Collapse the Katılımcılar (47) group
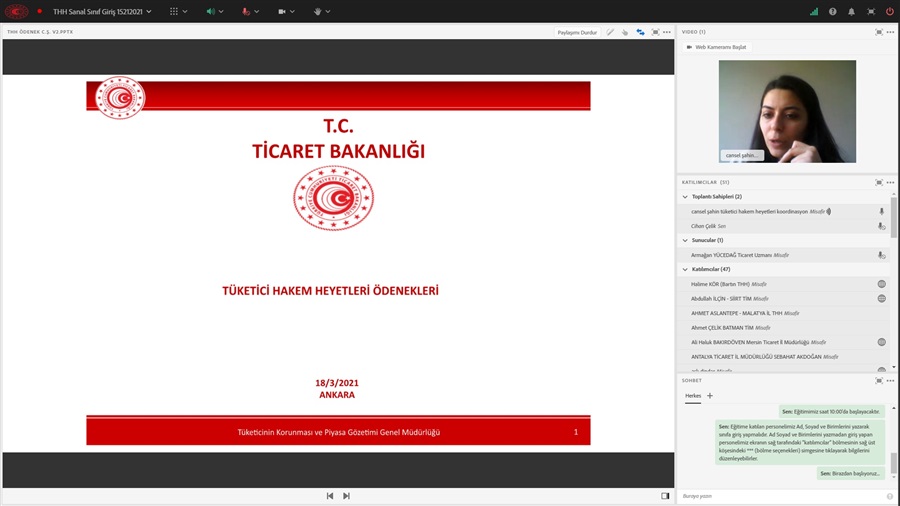 685,269
